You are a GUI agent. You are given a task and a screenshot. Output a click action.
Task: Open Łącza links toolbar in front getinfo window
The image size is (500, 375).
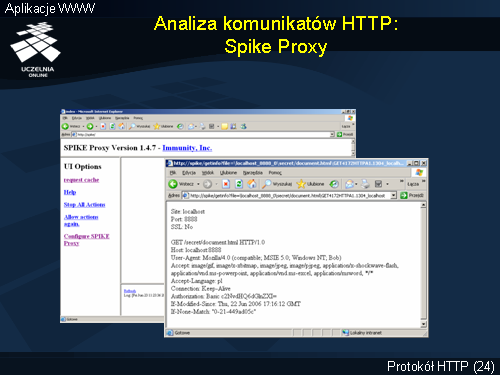(413, 184)
